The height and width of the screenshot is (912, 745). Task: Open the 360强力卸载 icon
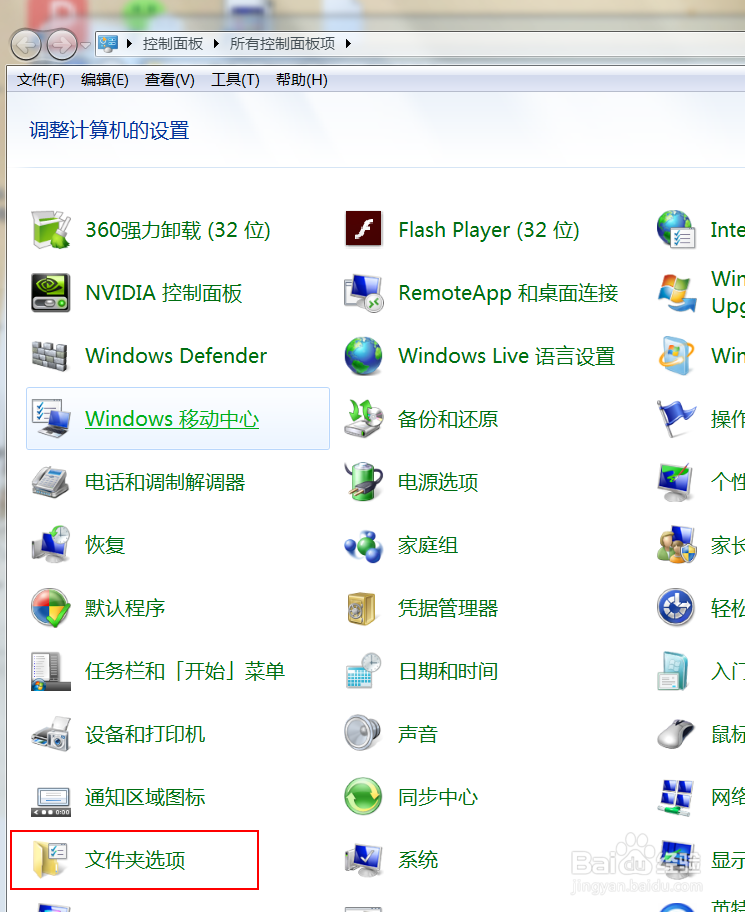click(x=51, y=230)
